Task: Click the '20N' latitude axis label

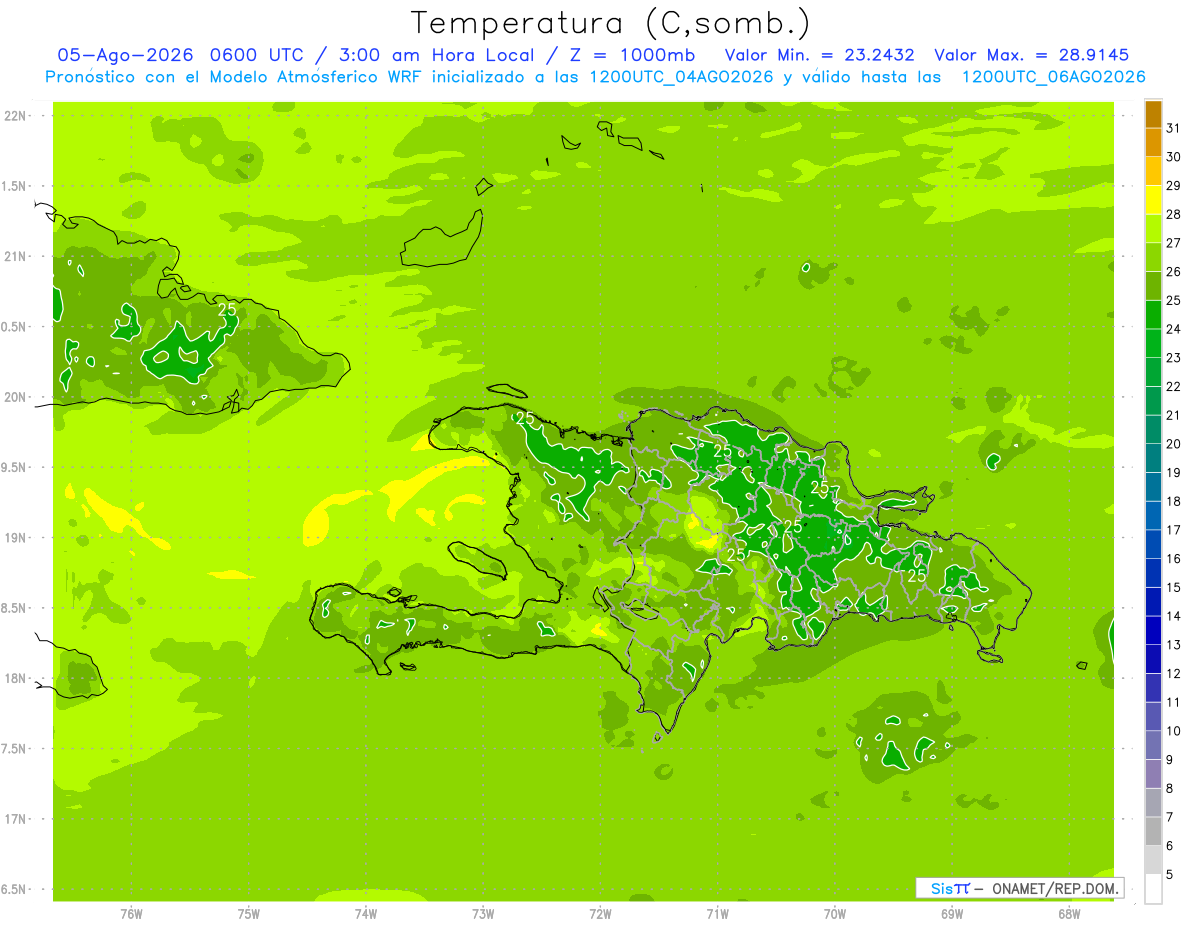Action: (16, 397)
